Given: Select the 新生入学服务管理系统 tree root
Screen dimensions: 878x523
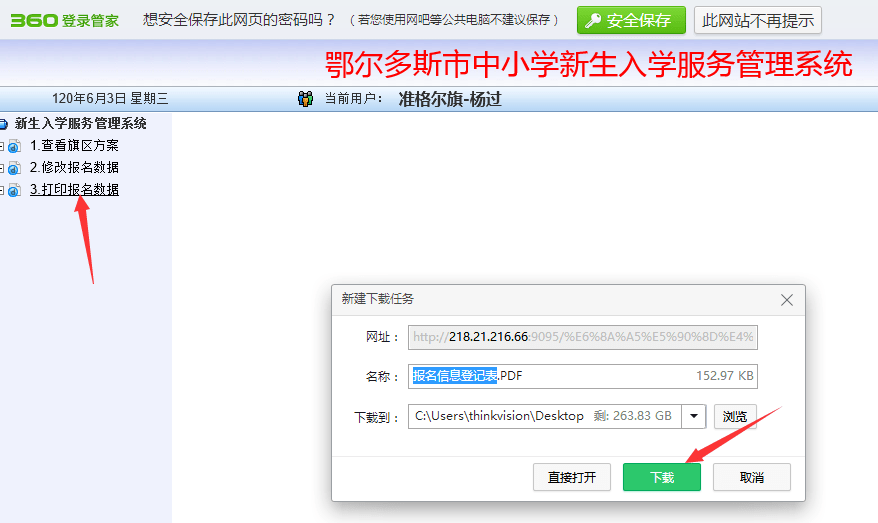Looking at the screenshot, I should pos(81,123).
